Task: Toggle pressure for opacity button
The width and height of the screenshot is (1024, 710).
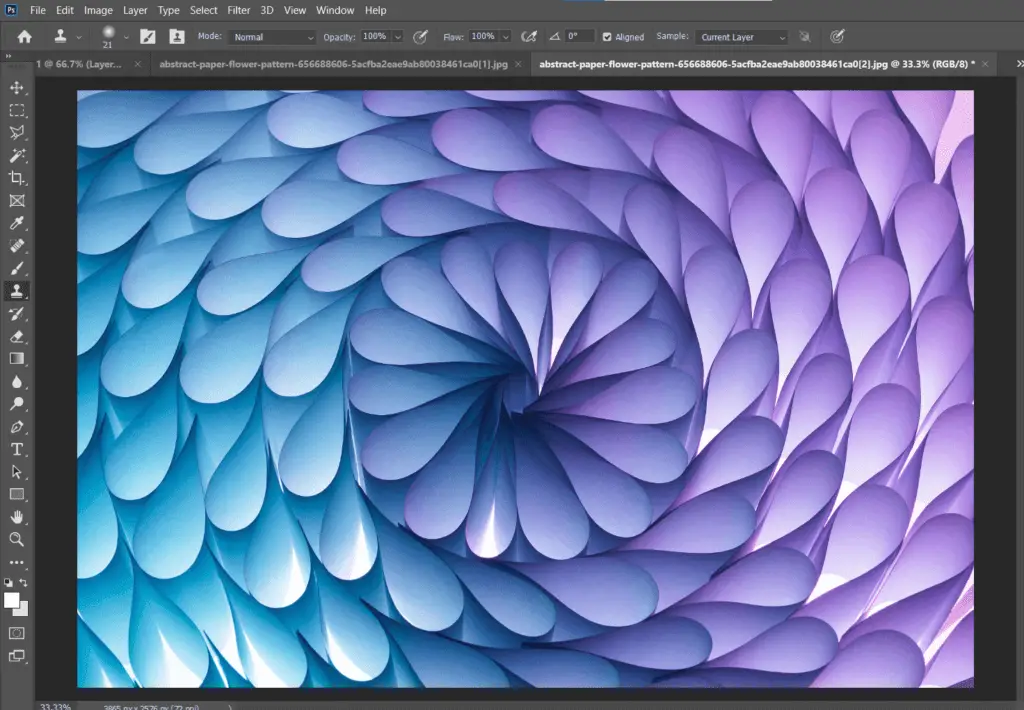Action: click(x=421, y=37)
